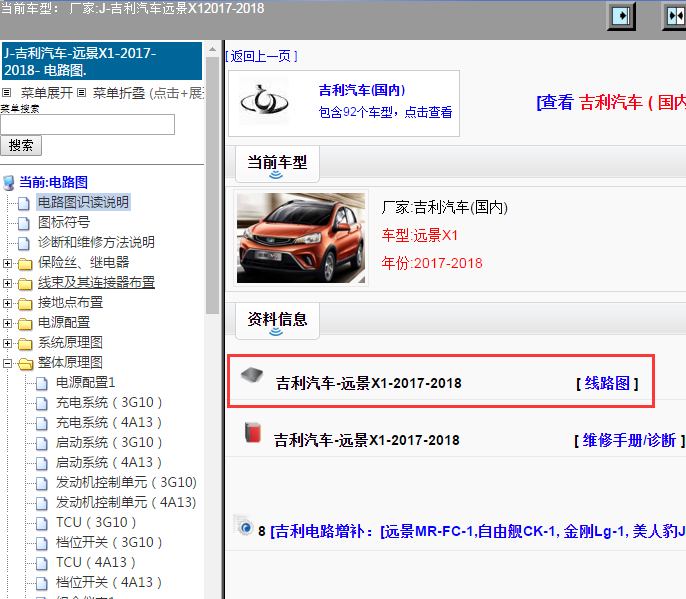
Task: Click the page icon of 电路图识读说明
Action: [x=24, y=203]
